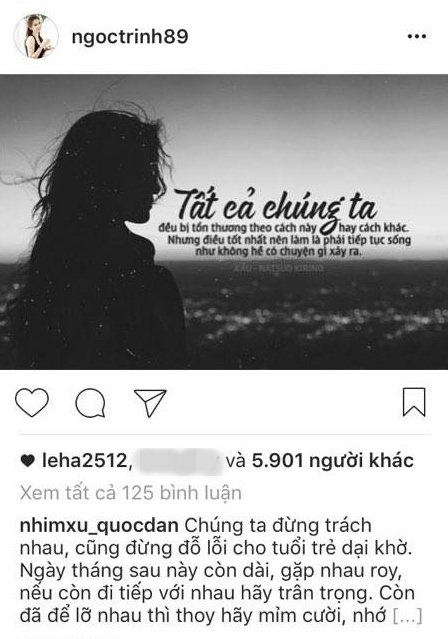Expand truncated comment with the [...] marker
The width and height of the screenshot is (448, 639).
[x=407, y=615]
